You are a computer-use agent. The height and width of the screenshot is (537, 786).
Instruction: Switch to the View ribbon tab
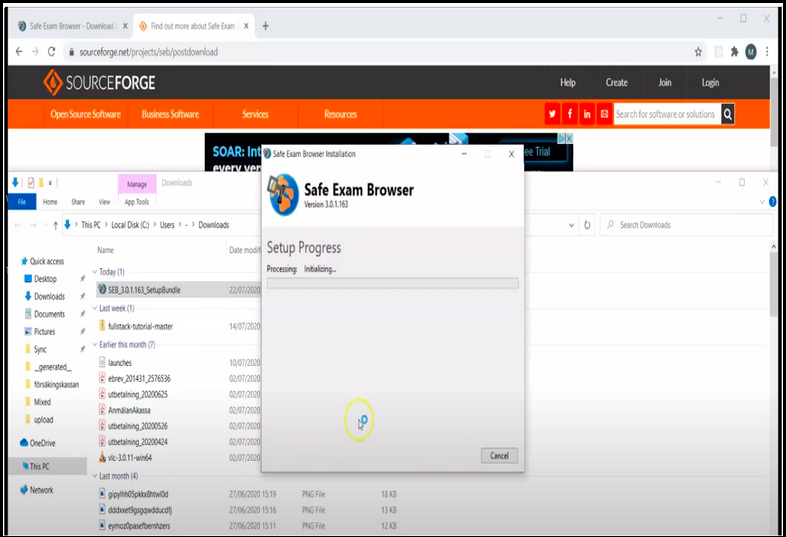[105, 202]
